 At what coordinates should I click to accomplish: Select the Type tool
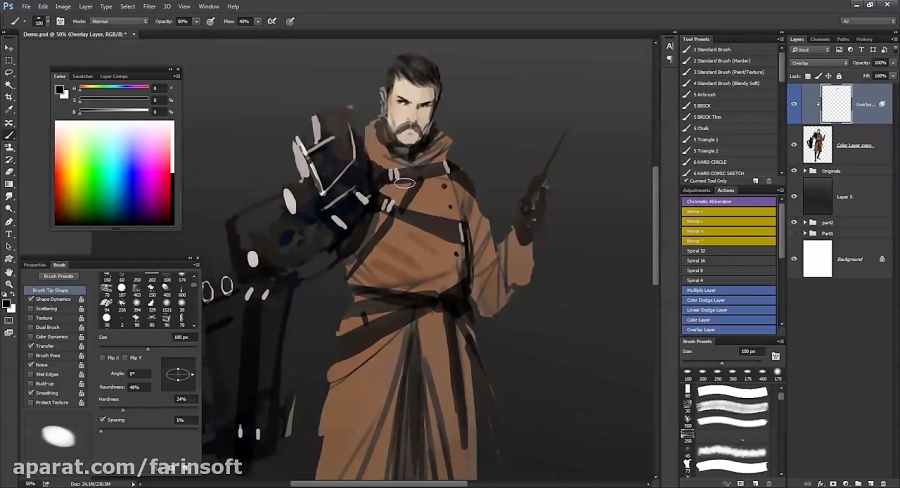click(9, 234)
